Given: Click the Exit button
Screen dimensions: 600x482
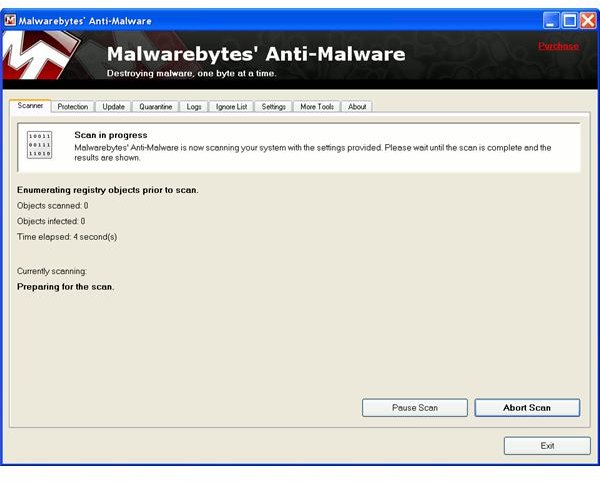Looking at the screenshot, I should pyautogui.click(x=547, y=446).
